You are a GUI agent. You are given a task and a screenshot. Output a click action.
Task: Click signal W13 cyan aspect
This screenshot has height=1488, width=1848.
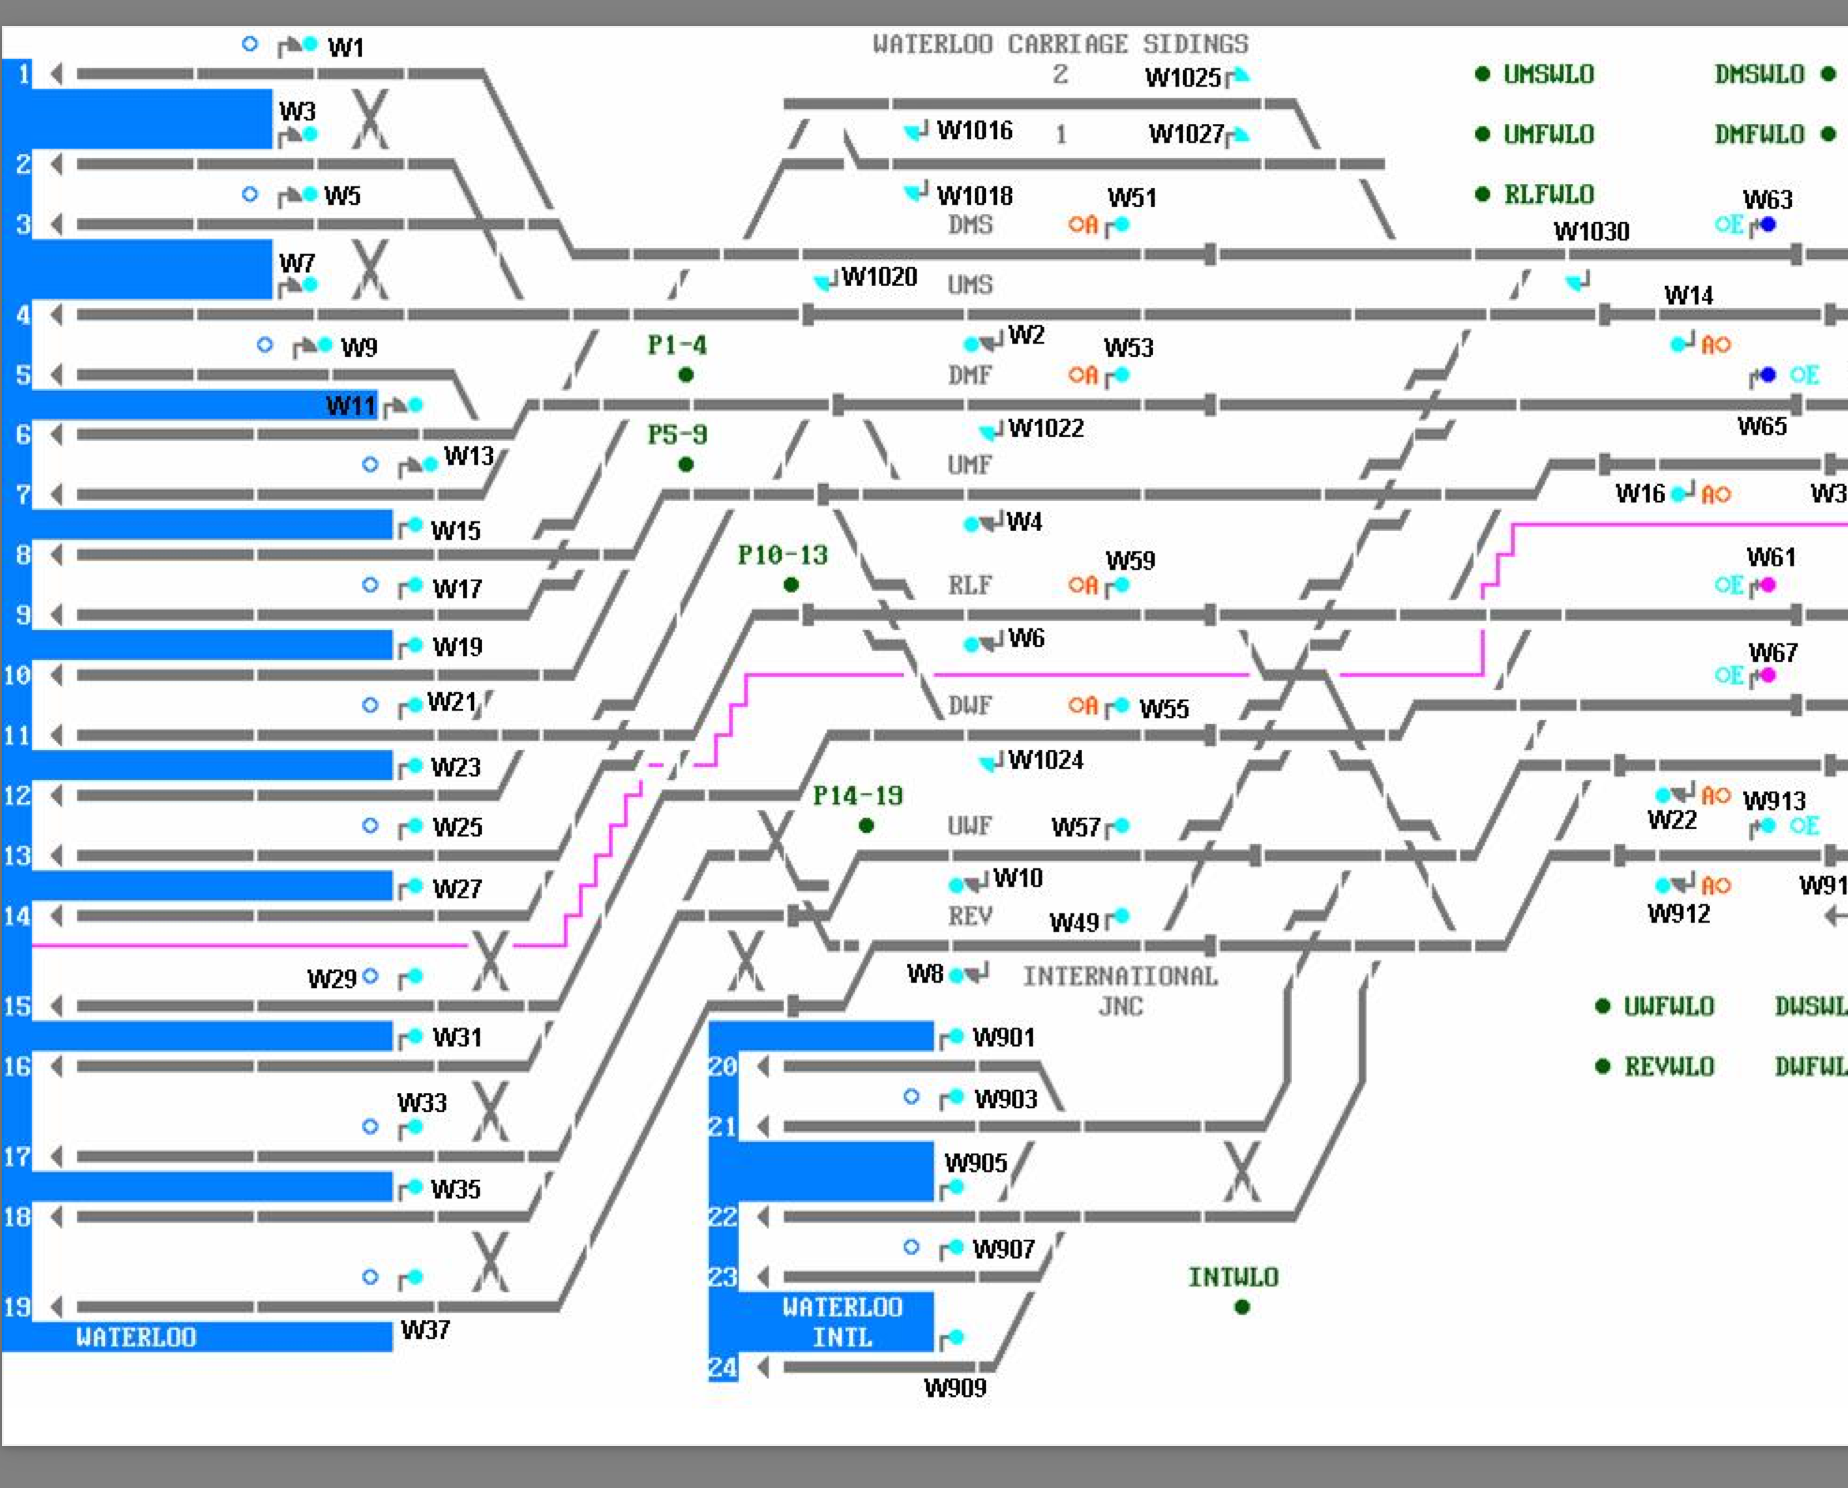(430, 464)
